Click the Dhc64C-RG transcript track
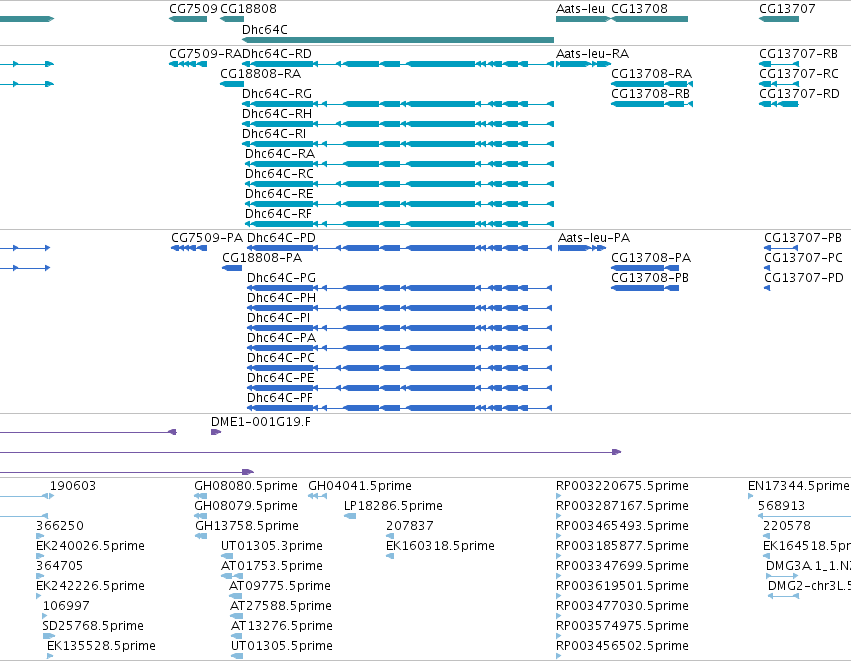 (398, 104)
